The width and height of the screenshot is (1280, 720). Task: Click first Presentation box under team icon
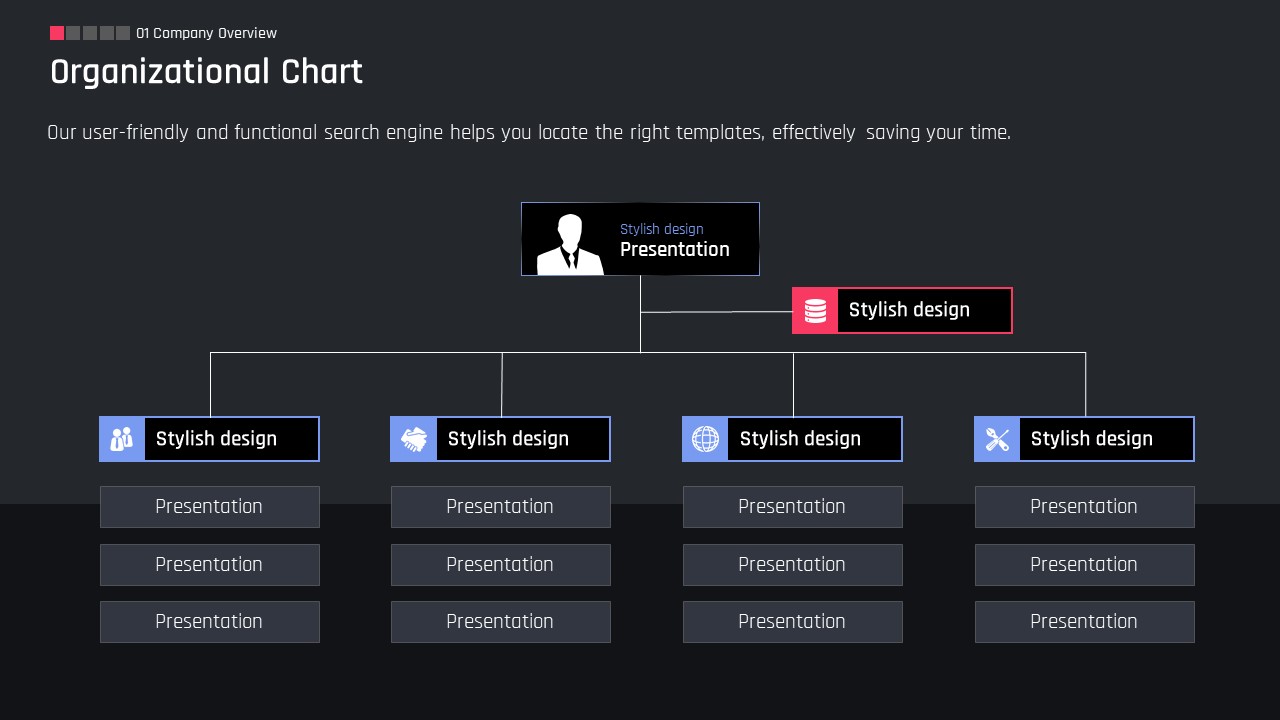tap(210, 507)
